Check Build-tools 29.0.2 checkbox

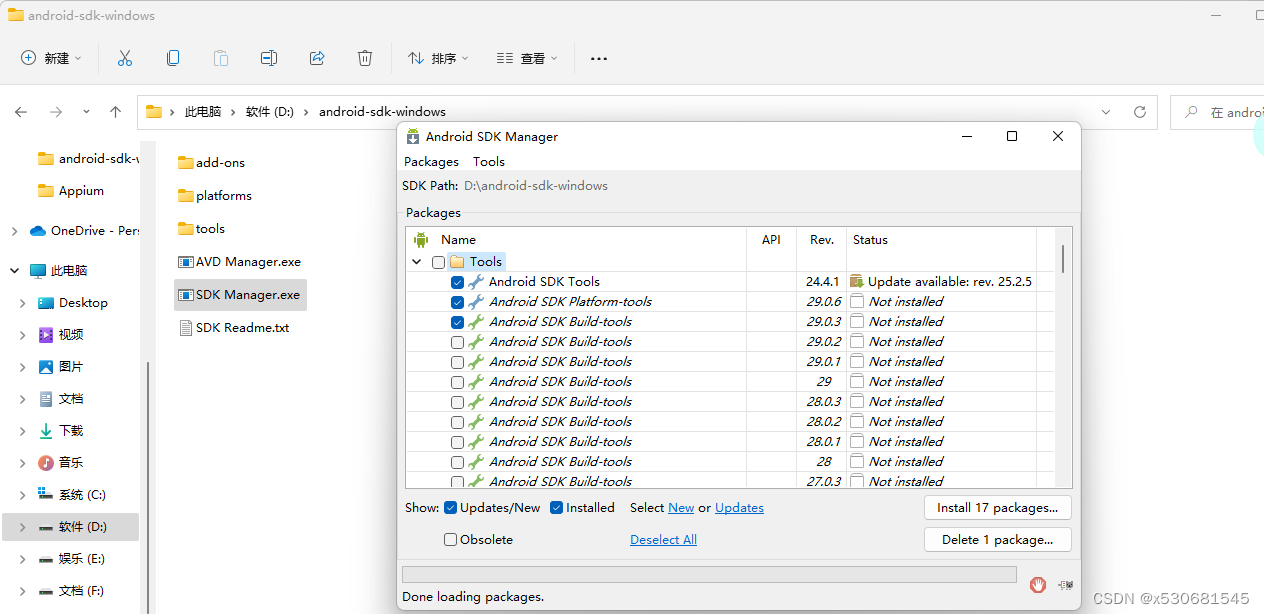click(457, 342)
